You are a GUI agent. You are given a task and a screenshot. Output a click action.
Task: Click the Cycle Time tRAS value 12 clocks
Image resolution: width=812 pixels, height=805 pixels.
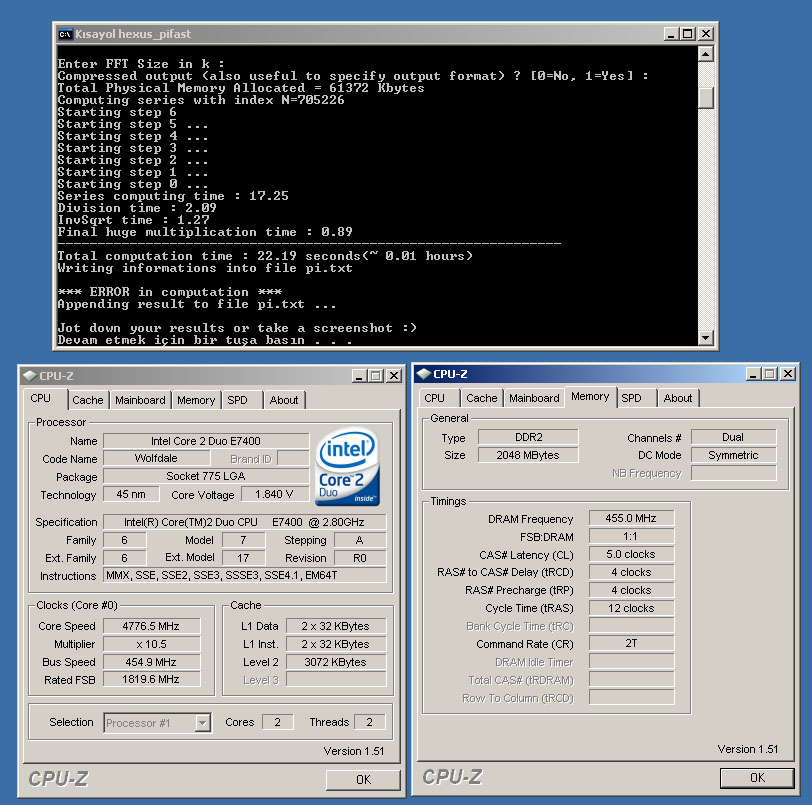(x=631, y=608)
